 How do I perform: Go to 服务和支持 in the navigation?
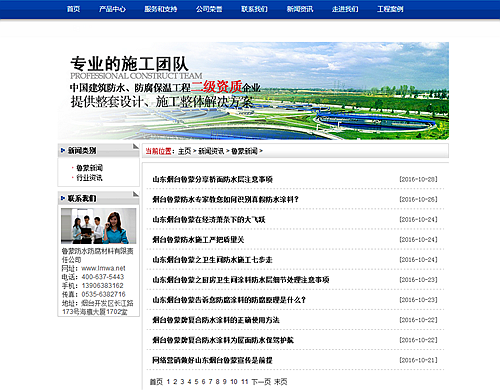[161, 9]
